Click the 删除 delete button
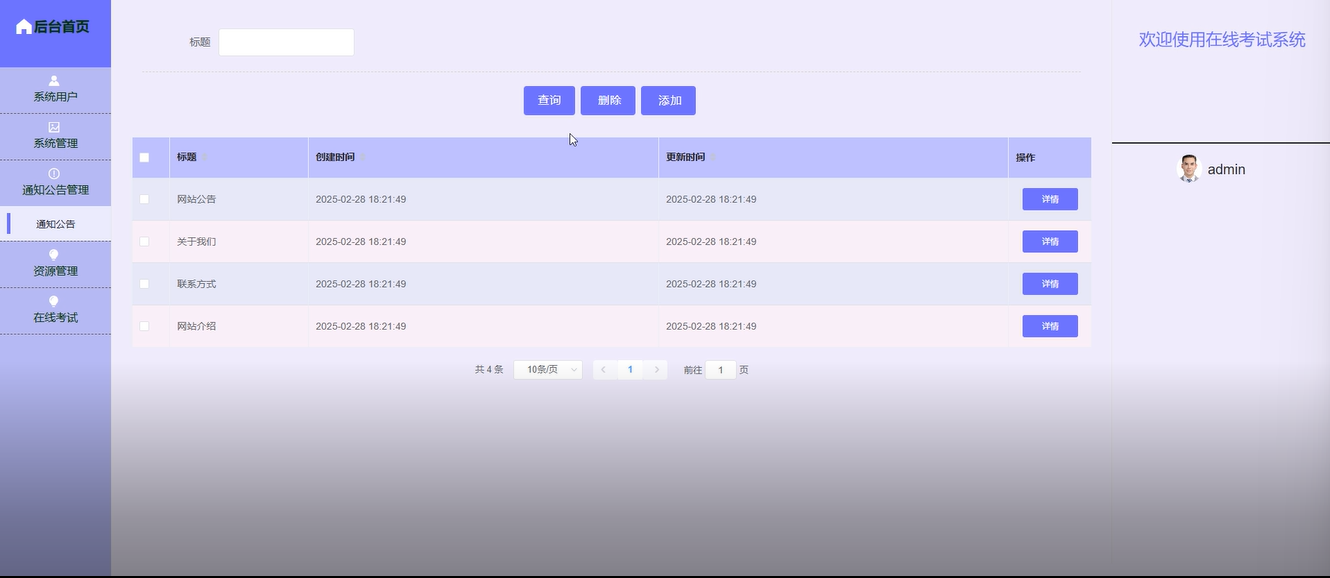1330x578 pixels. [608, 100]
